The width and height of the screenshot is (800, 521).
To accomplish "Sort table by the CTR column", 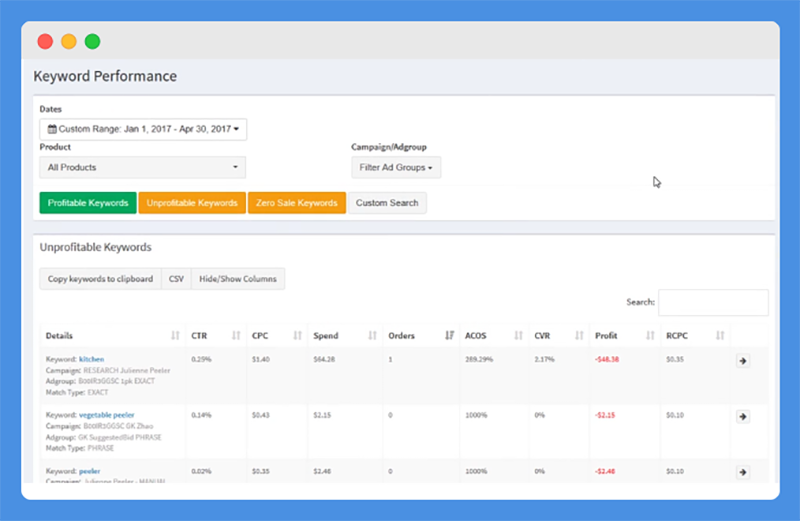I will 213,336.
